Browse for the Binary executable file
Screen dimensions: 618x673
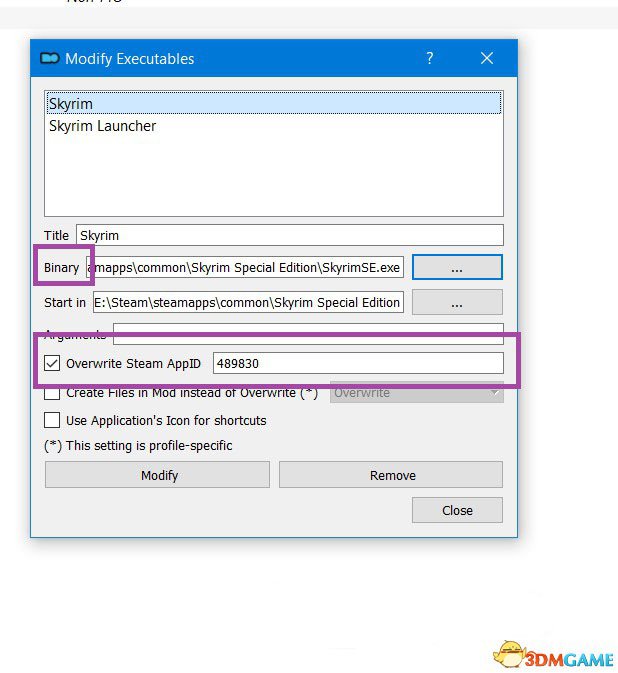457,267
